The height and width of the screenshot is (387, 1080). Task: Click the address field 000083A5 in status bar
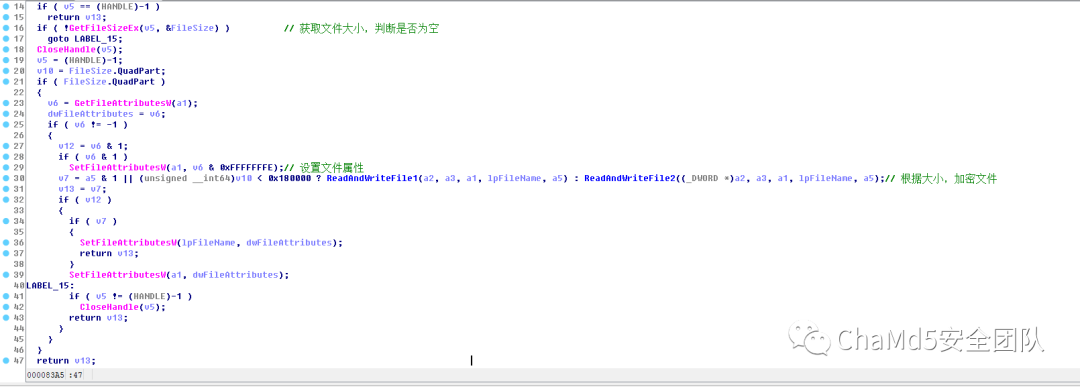pos(45,375)
